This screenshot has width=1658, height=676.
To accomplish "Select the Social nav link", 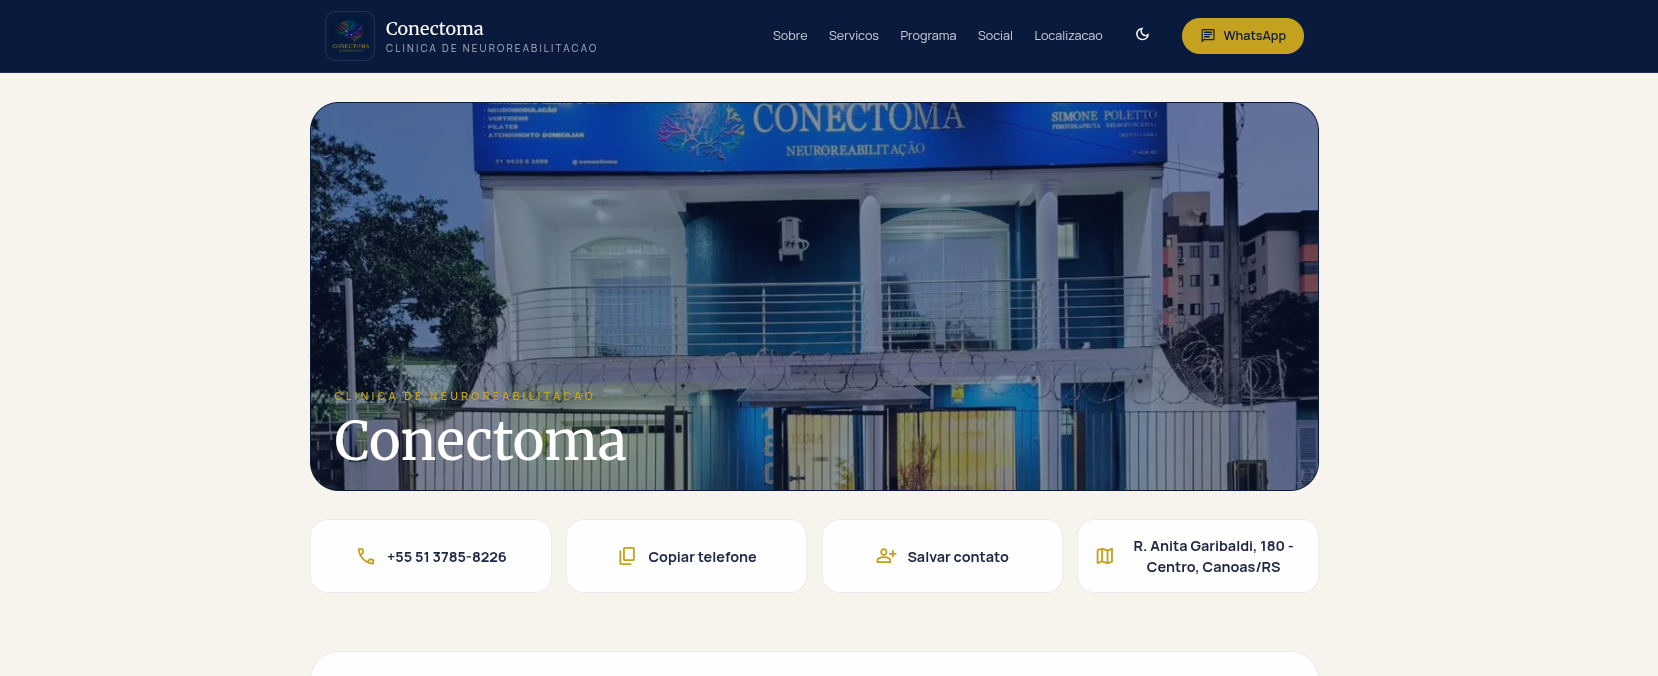I will [x=995, y=36].
